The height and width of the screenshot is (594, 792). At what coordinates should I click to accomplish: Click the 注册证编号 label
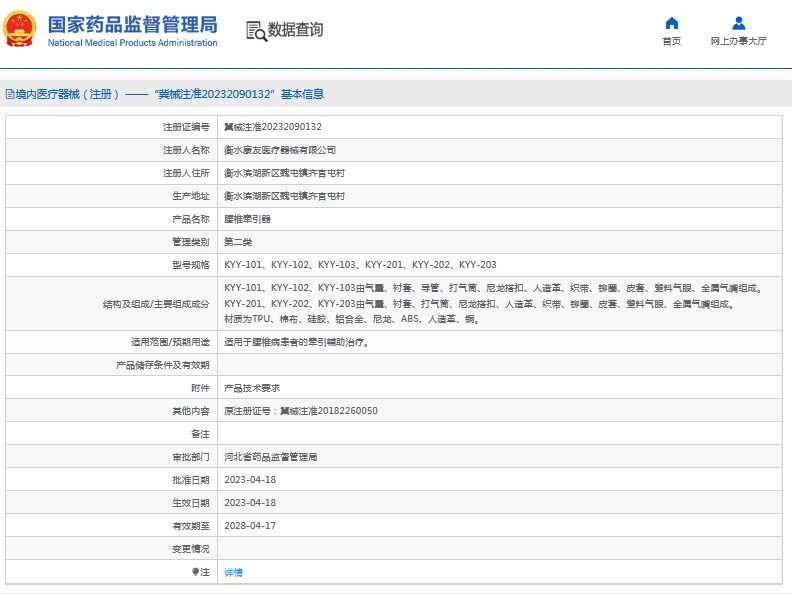(x=186, y=127)
